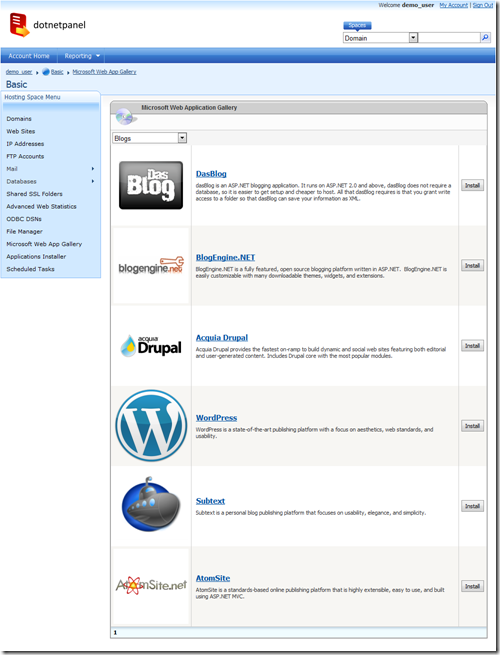
Task: Open the WordPress title link
Action: pos(216,418)
